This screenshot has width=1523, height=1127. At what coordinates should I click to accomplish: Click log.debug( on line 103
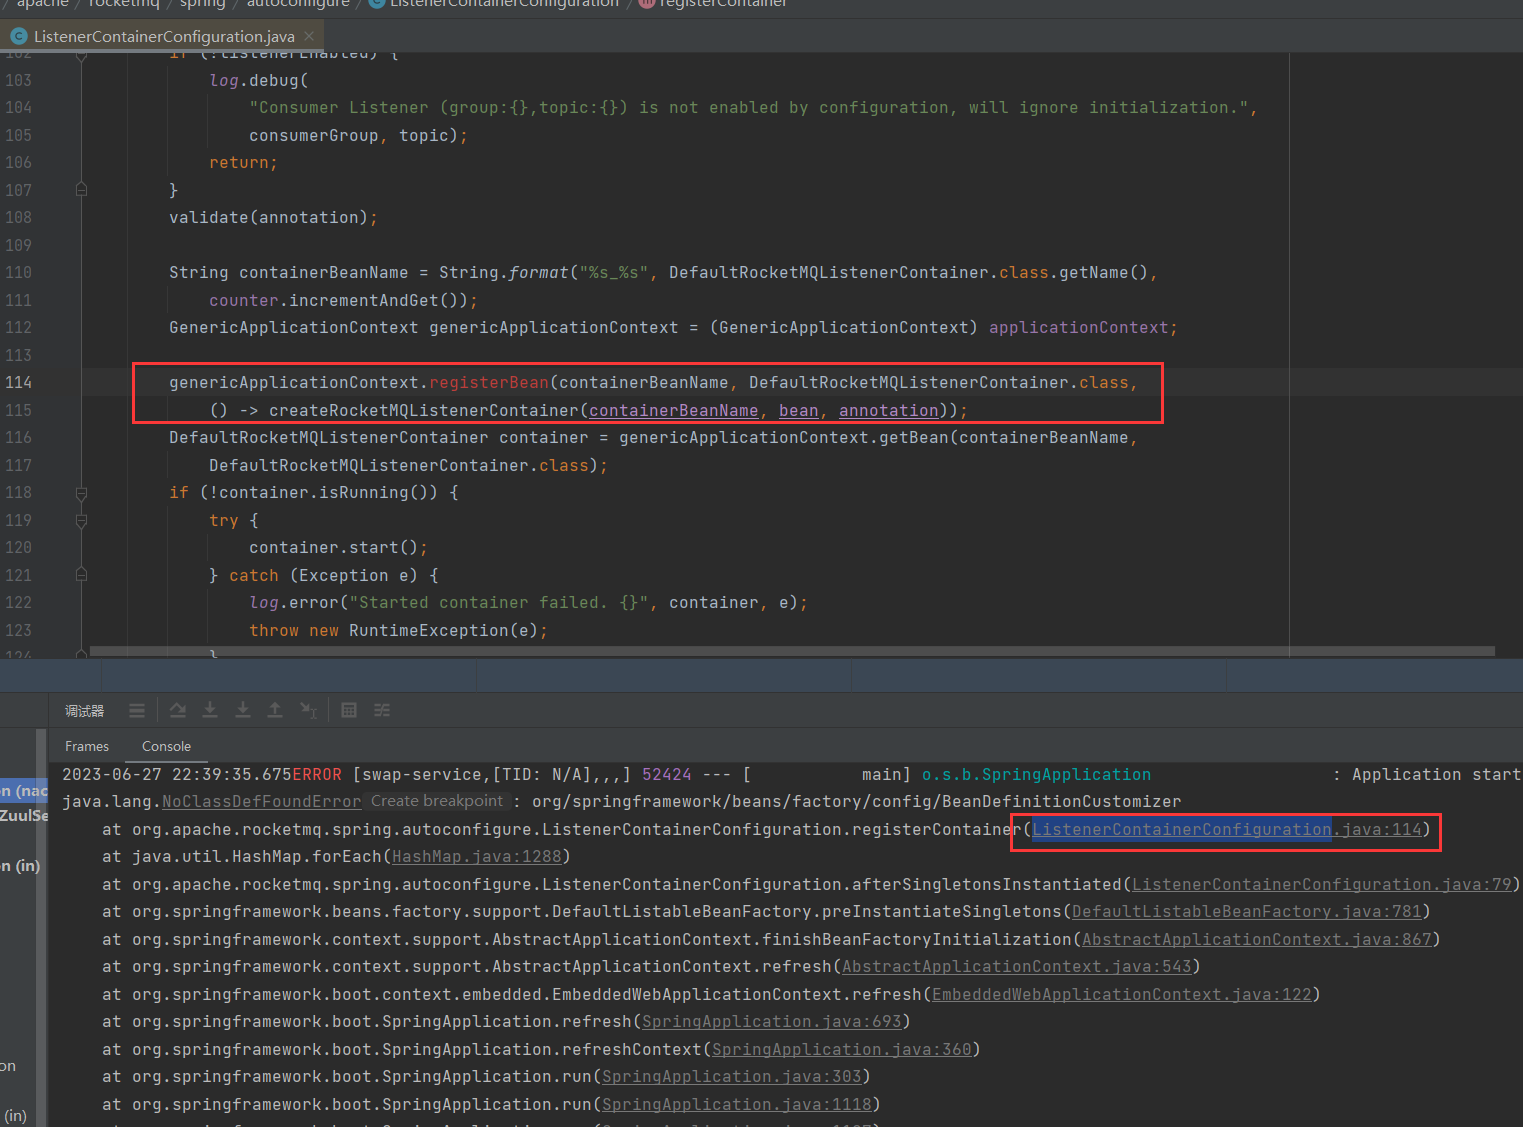coord(259,81)
